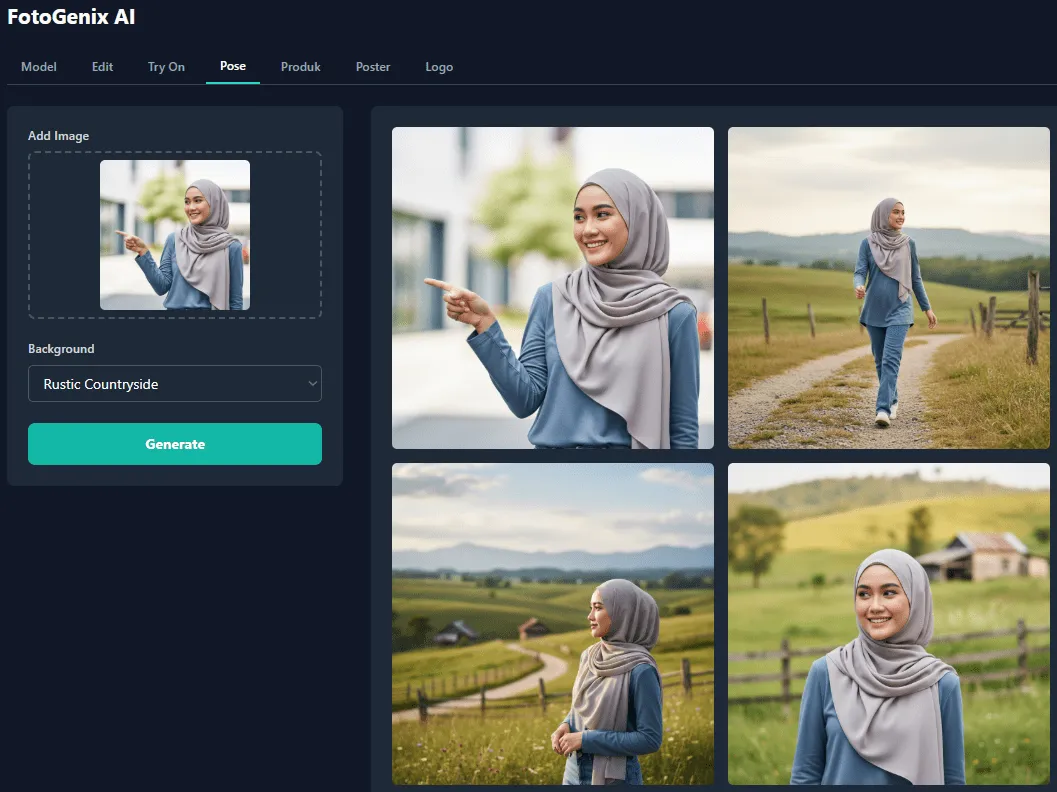The image size is (1057, 792).
Task: Click the chevron on the Background selector
Action: point(311,383)
